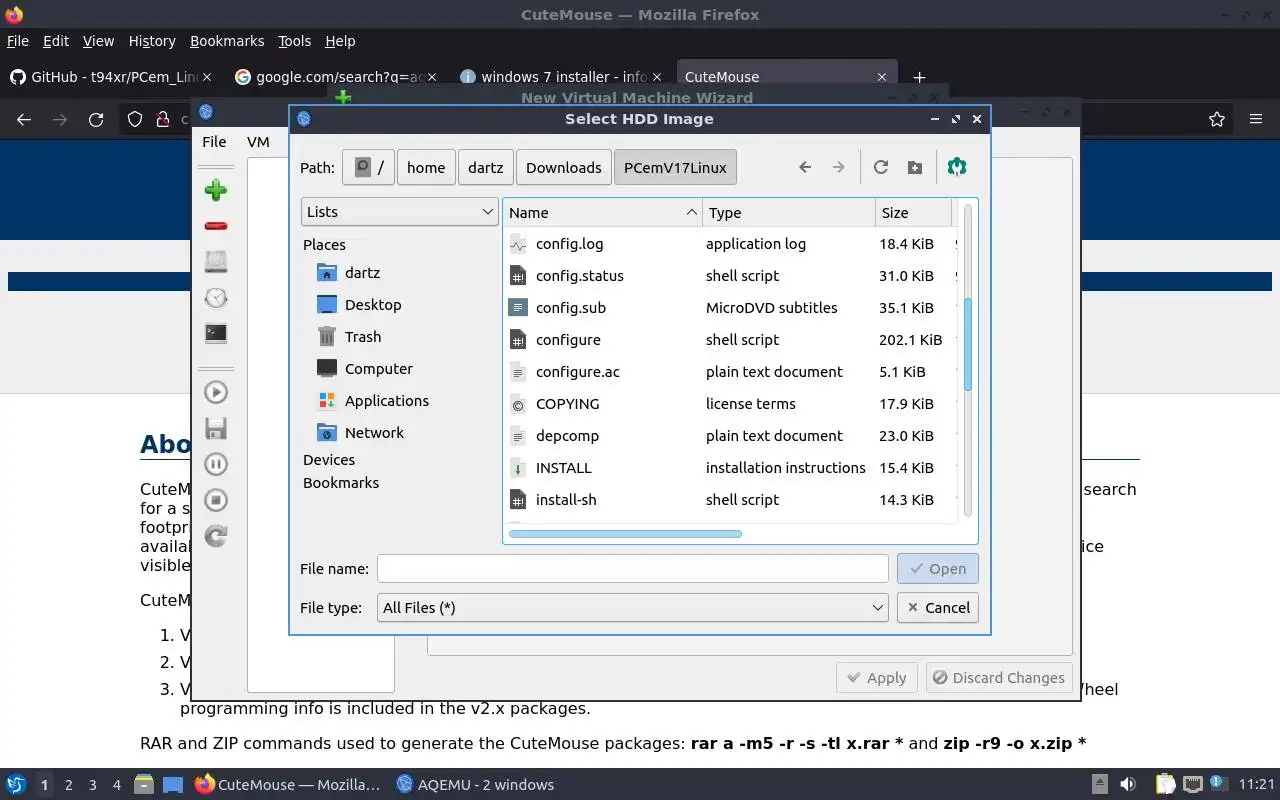Go back in file dialog history
Screen dimensions: 1280x800
805,167
